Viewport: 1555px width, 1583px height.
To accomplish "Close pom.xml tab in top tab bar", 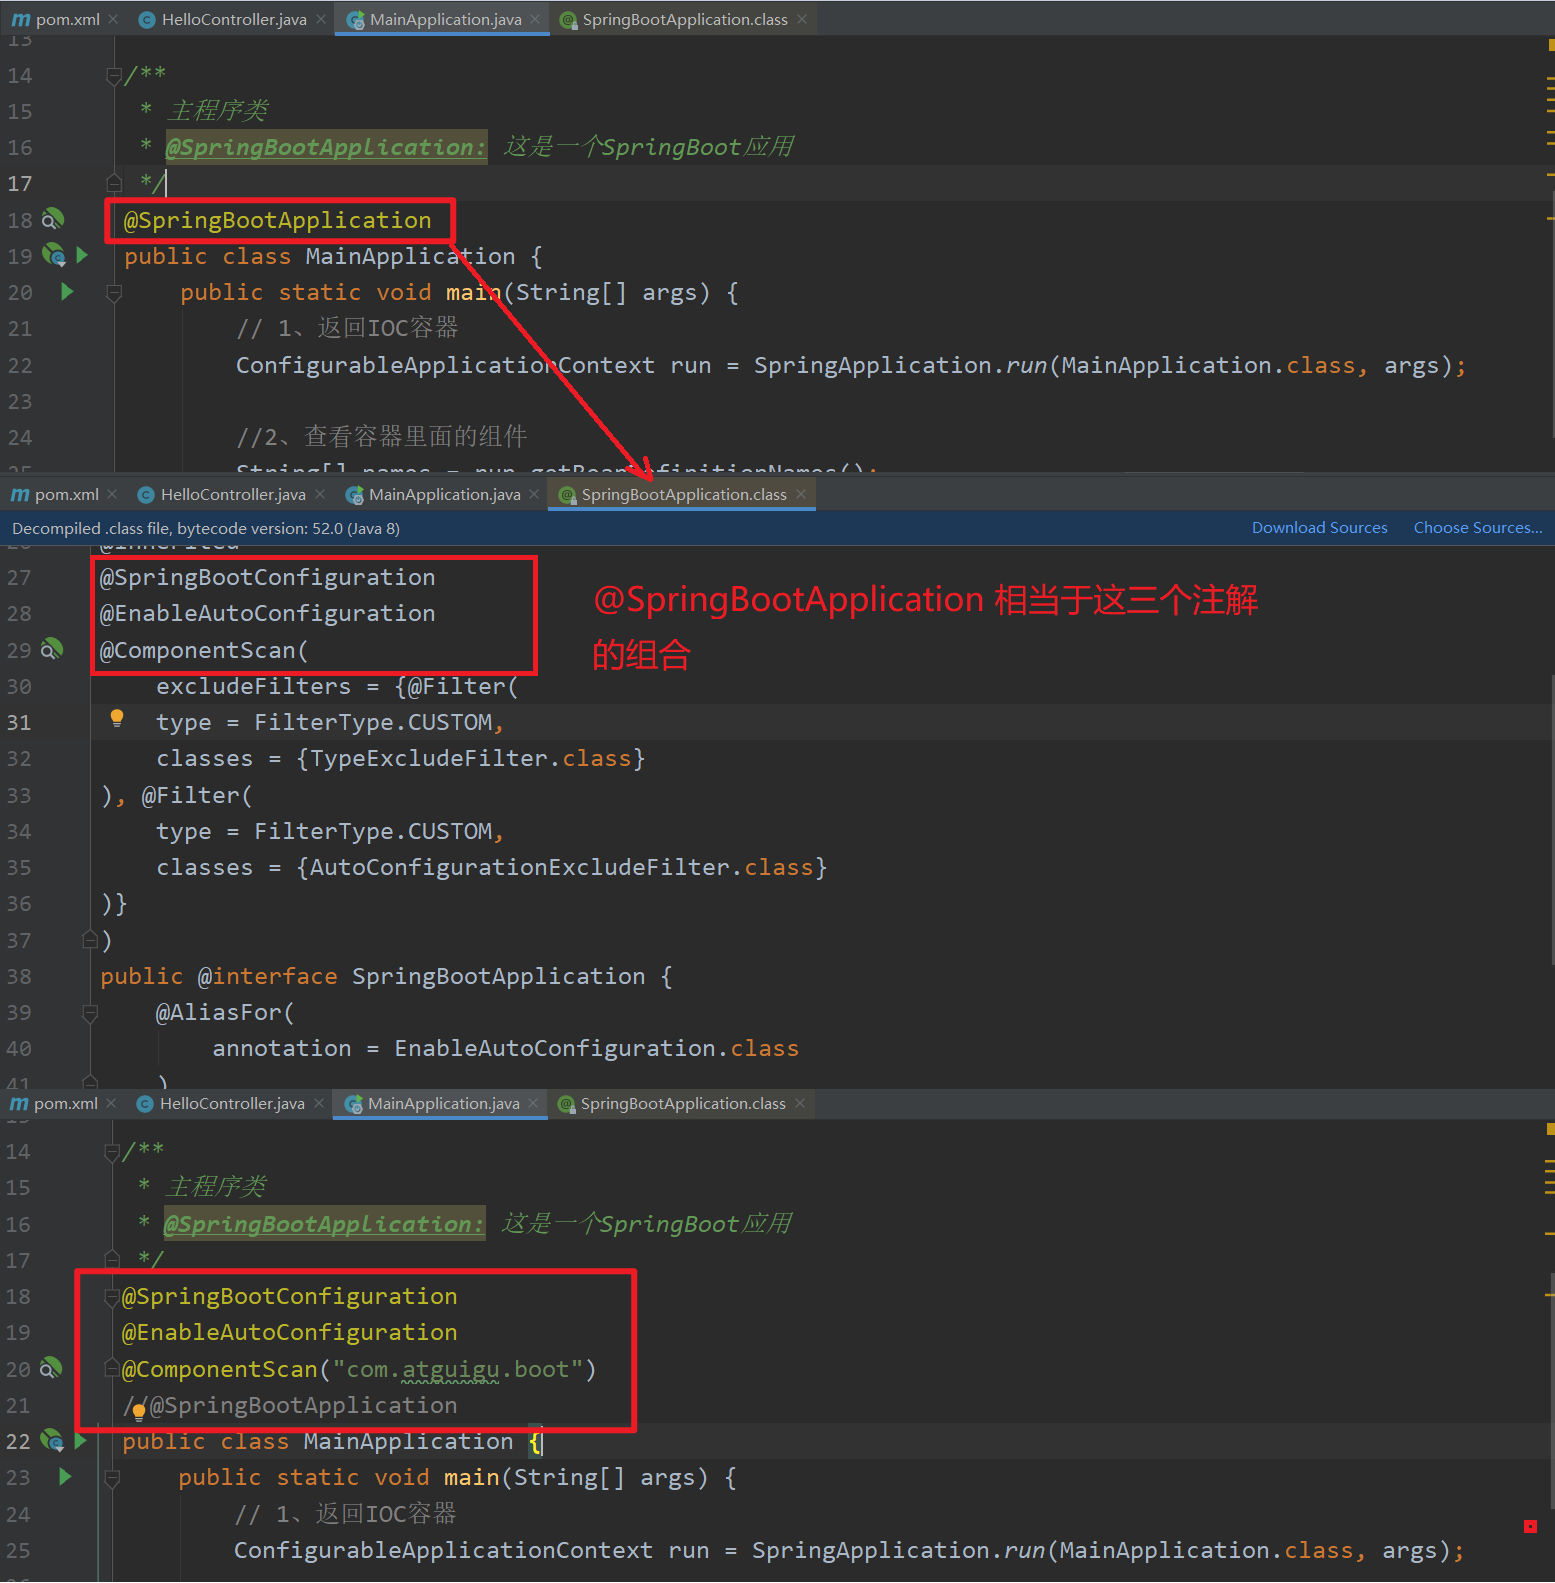I will tap(113, 19).
